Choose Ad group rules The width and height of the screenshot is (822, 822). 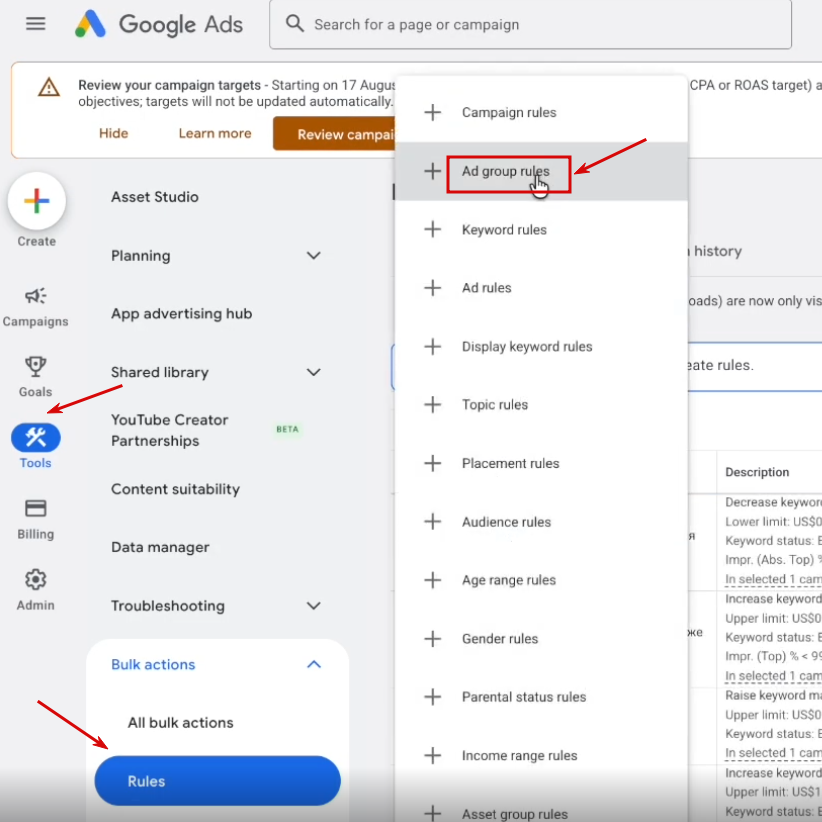[505, 171]
